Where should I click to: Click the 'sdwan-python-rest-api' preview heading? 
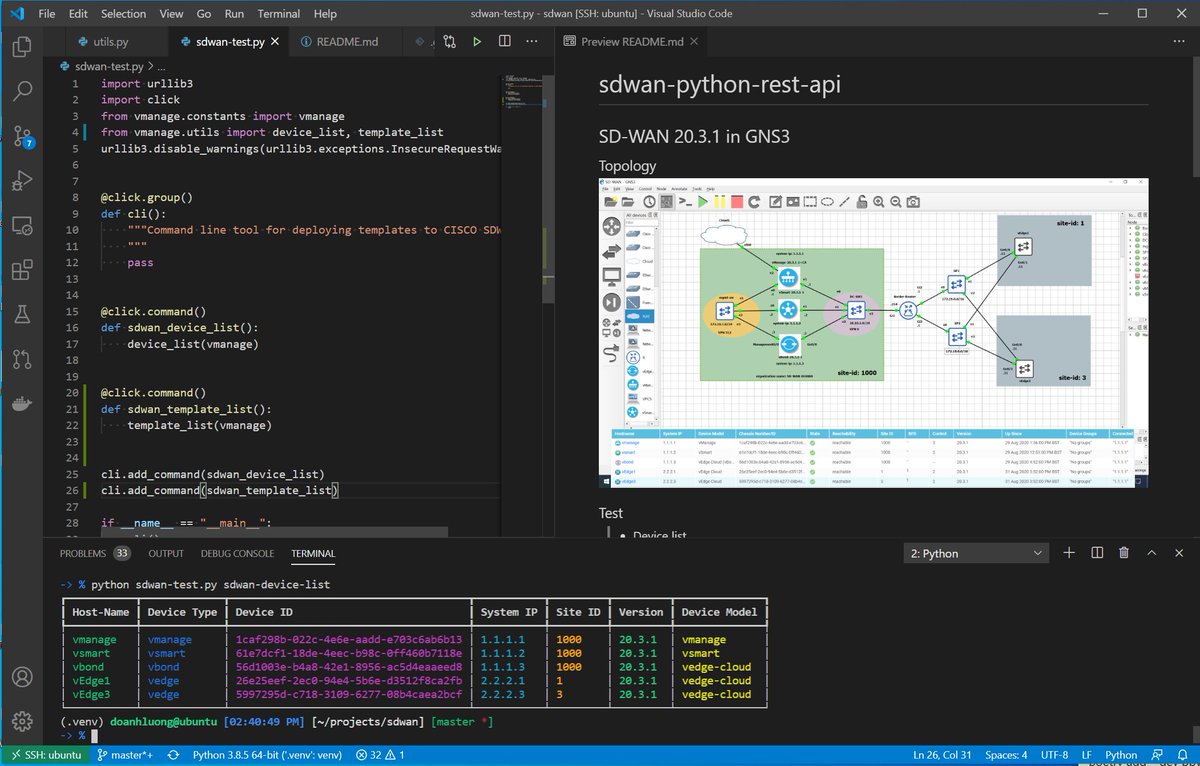pos(719,84)
